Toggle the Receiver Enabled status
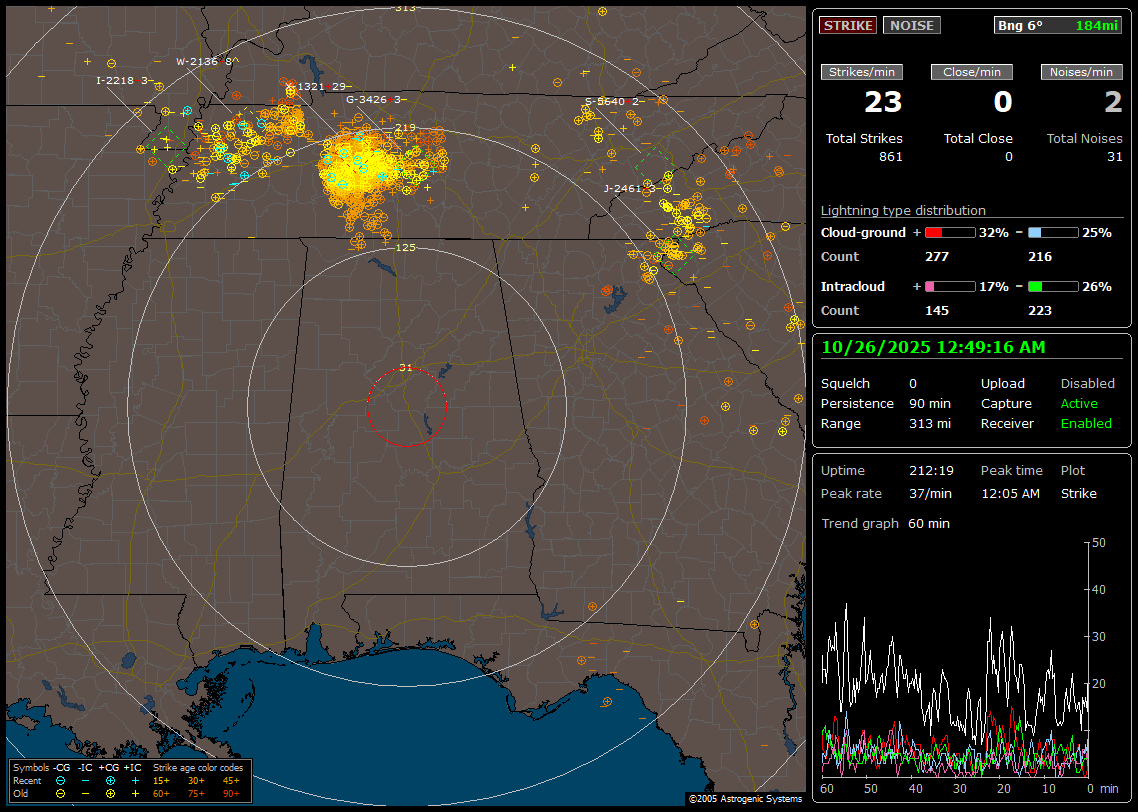The height and width of the screenshot is (812, 1138). click(1086, 423)
